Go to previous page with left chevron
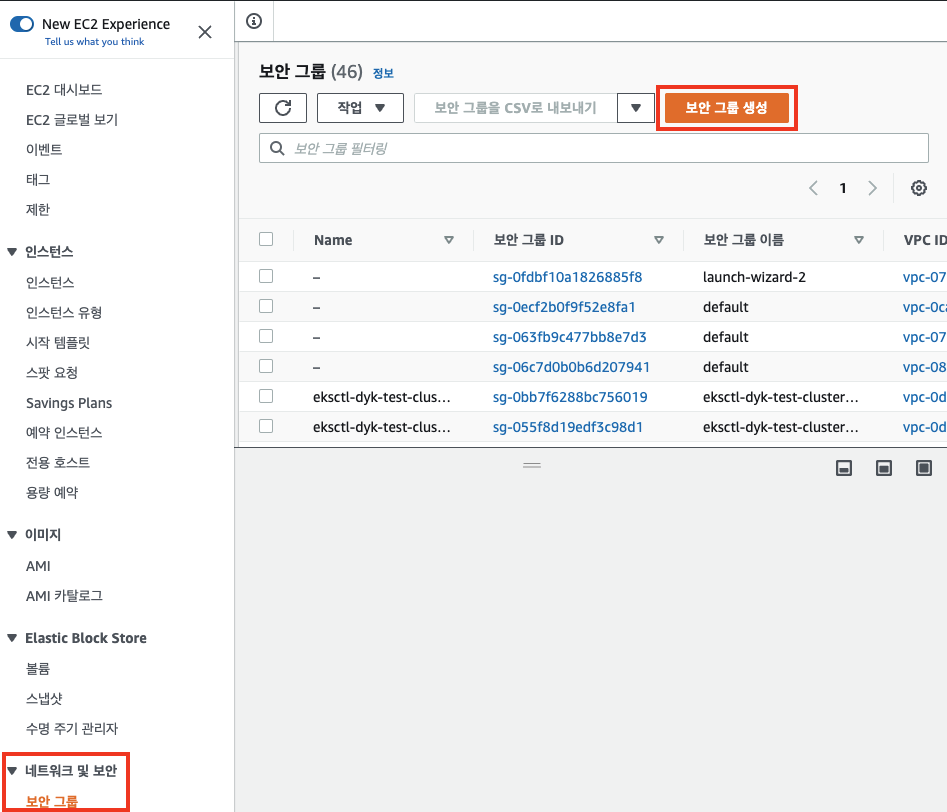947x812 pixels. tap(813, 188)
